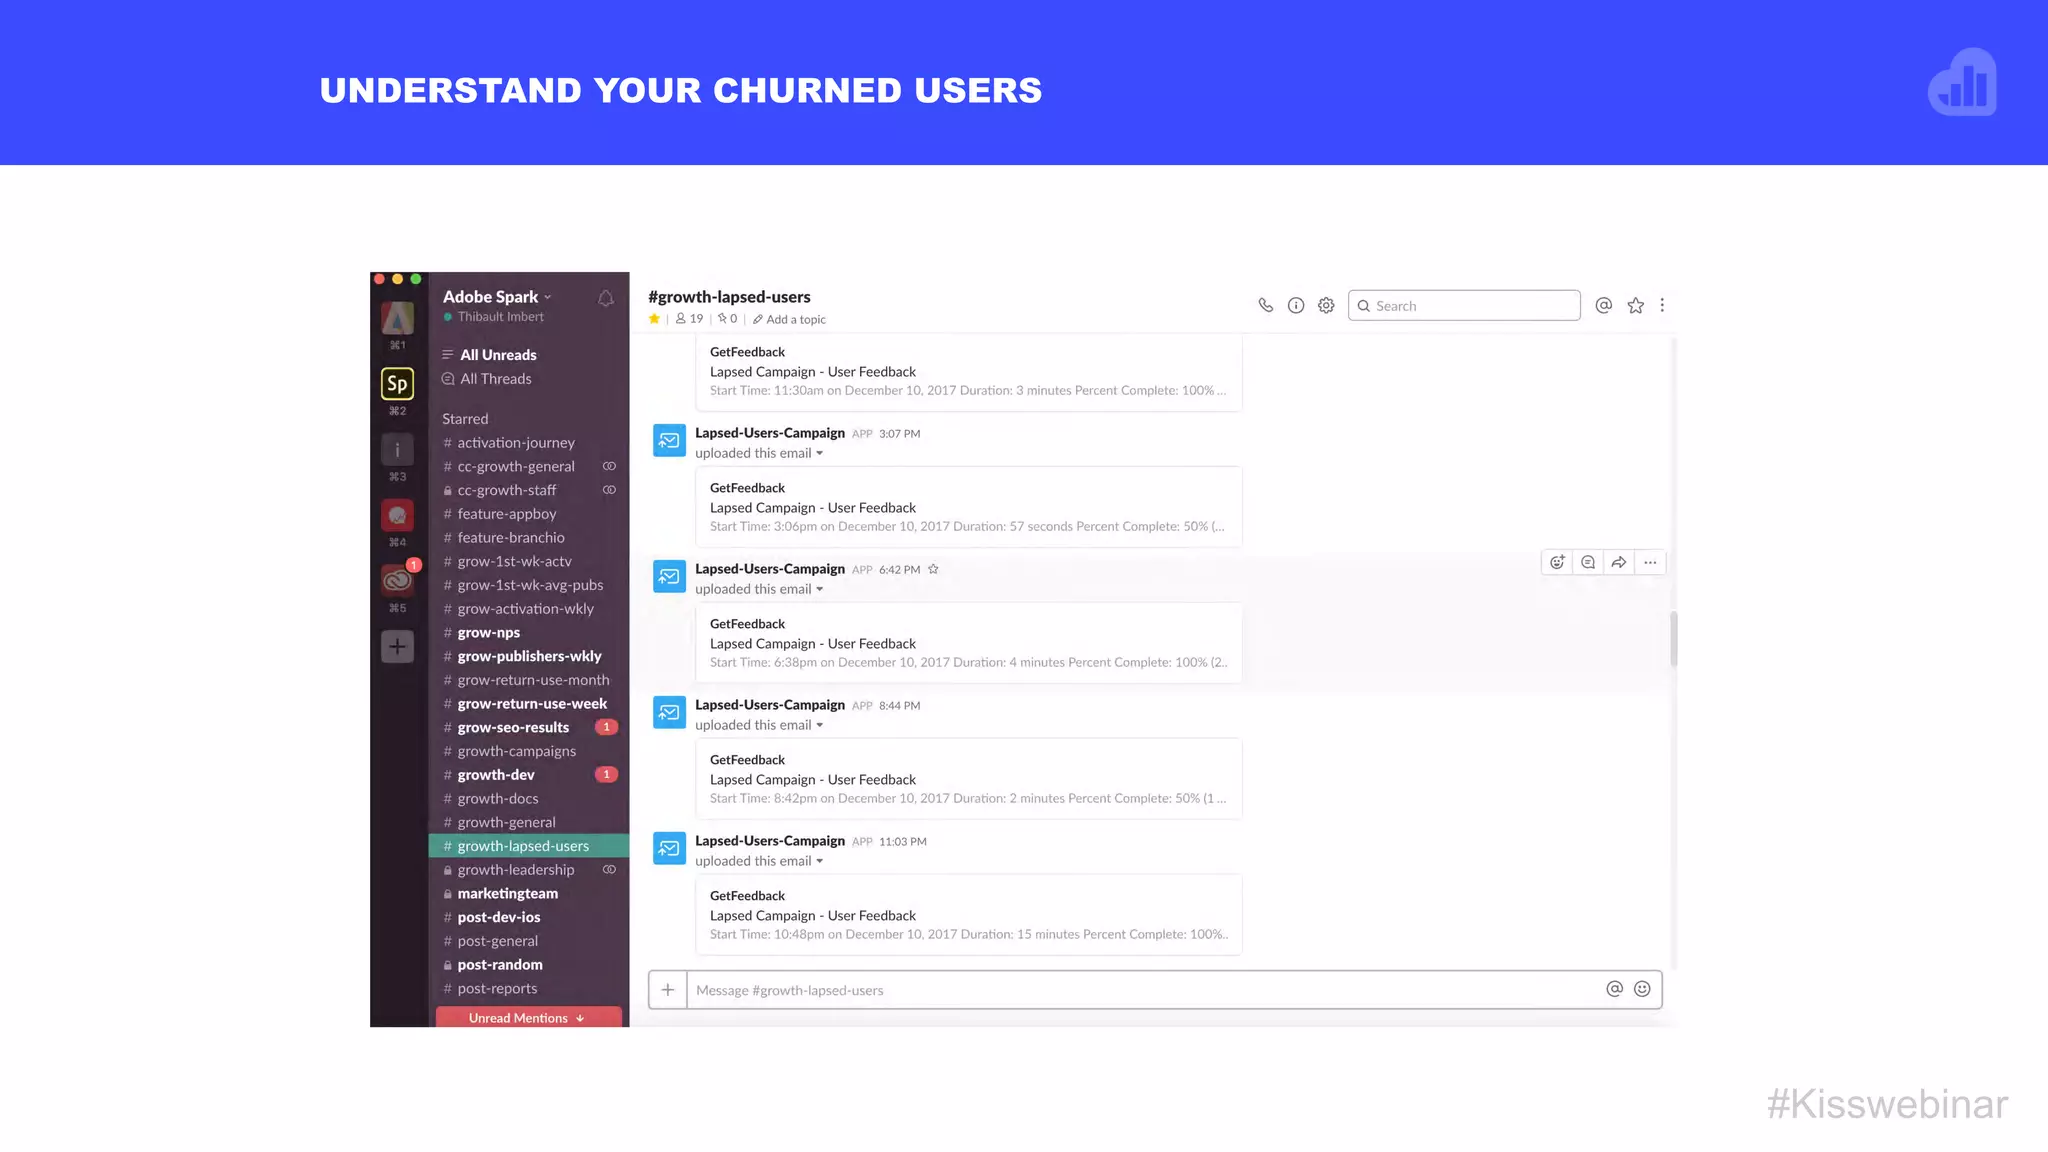Start a call with the phone icon
The width and height of the screenshot is (2048, 1152).
[1265, 306]
